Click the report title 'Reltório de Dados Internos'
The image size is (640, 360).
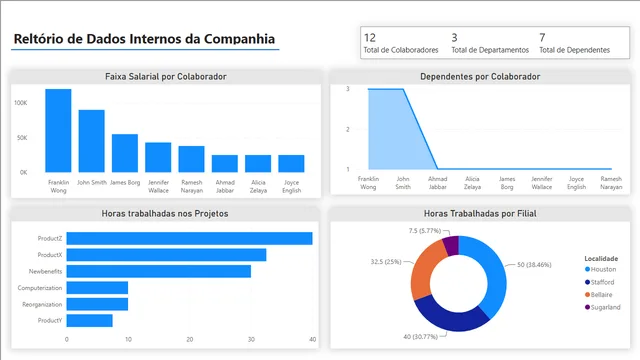(x=144, y=39)
